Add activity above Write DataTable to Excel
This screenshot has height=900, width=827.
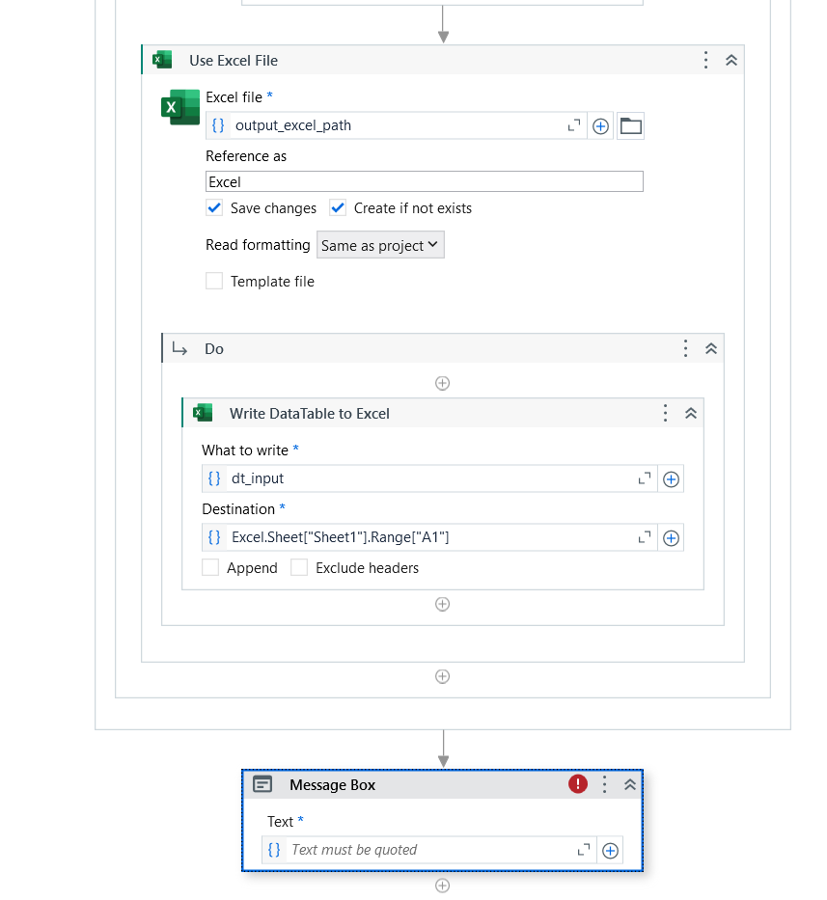442,383
